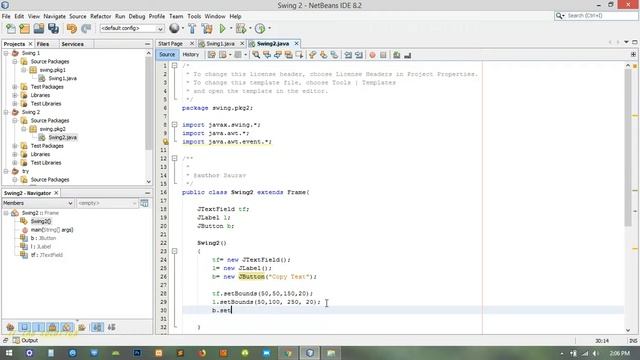Click the Find Previous Occurrence editor icon
This screenshot has width=640, height=360.
click(x=267, y=55)
